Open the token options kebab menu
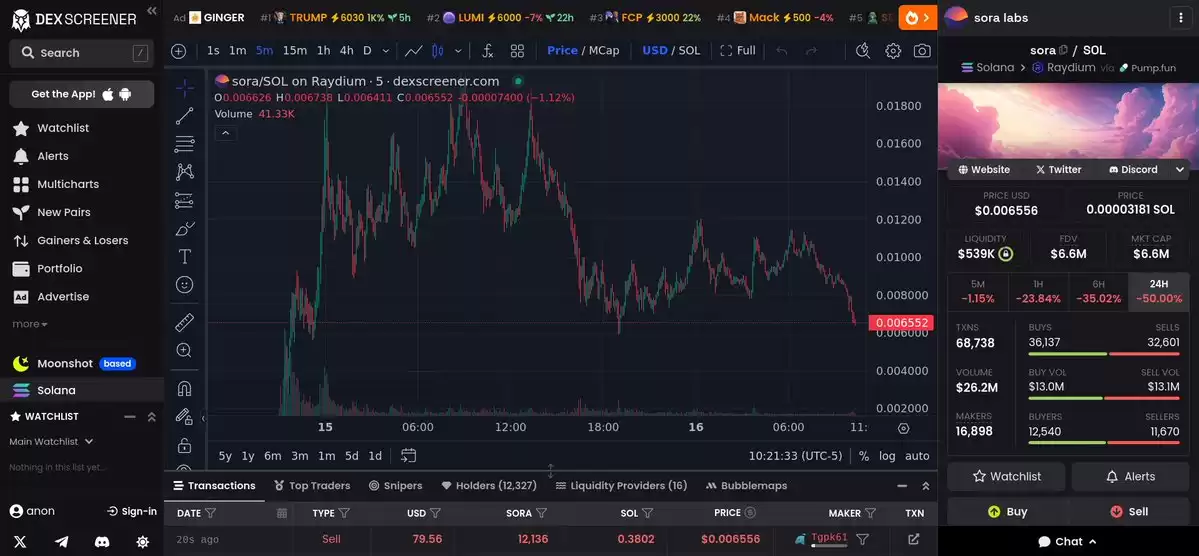The width and height of the screenshot is (1199, 556). 1181,18
